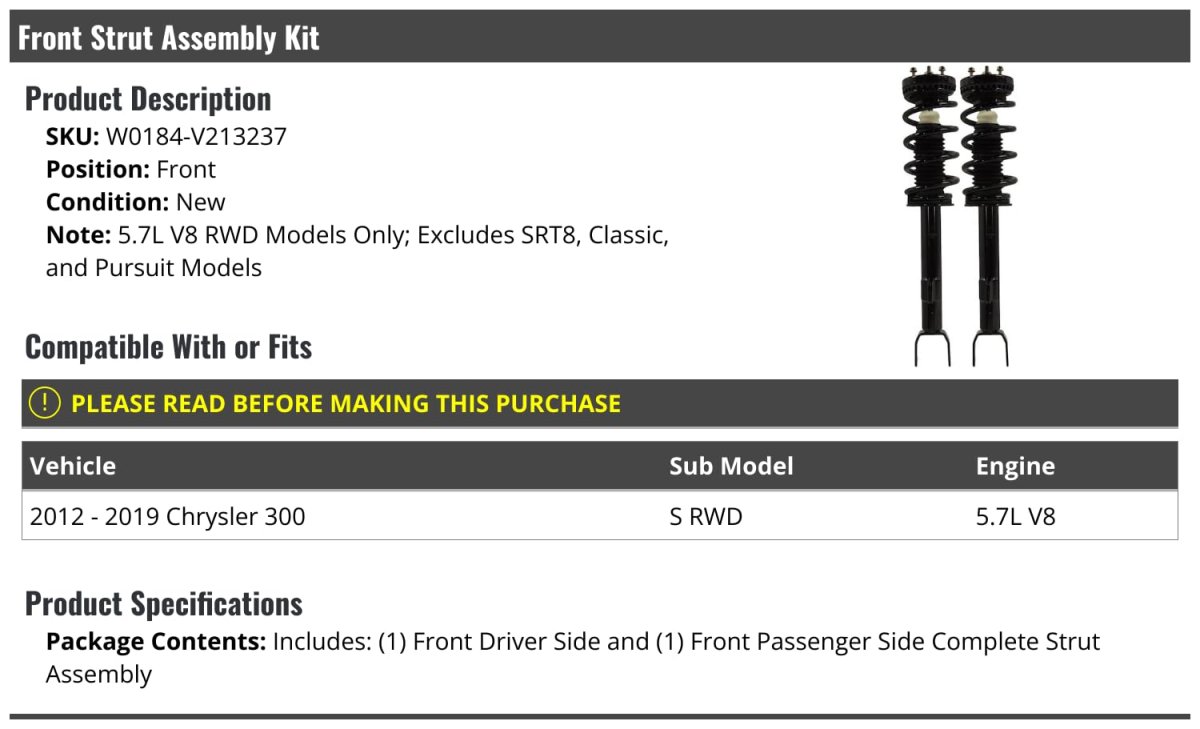Click the right strut in the product photo
Screen dimensions: 1200x729
[x=989, y=215]
